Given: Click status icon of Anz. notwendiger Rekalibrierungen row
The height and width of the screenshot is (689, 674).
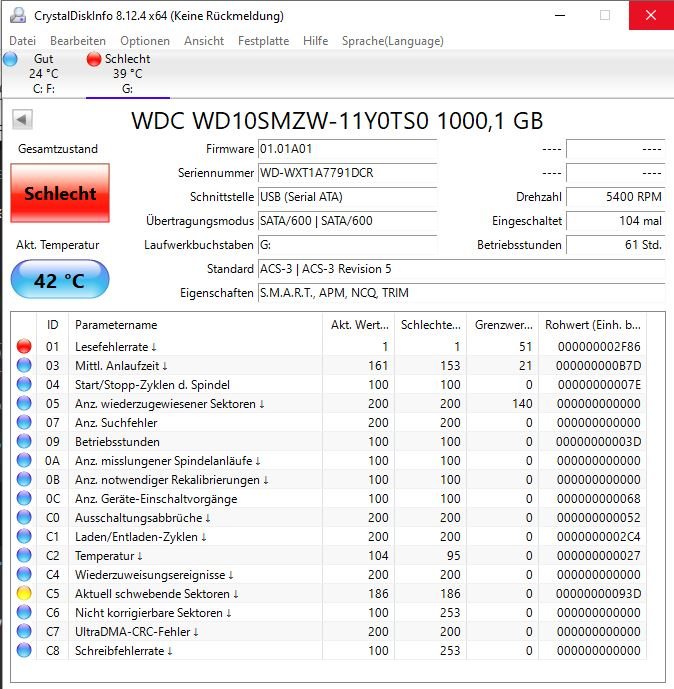Looking at the screenshot, I should pyautogui.click(x=24, y=479).
